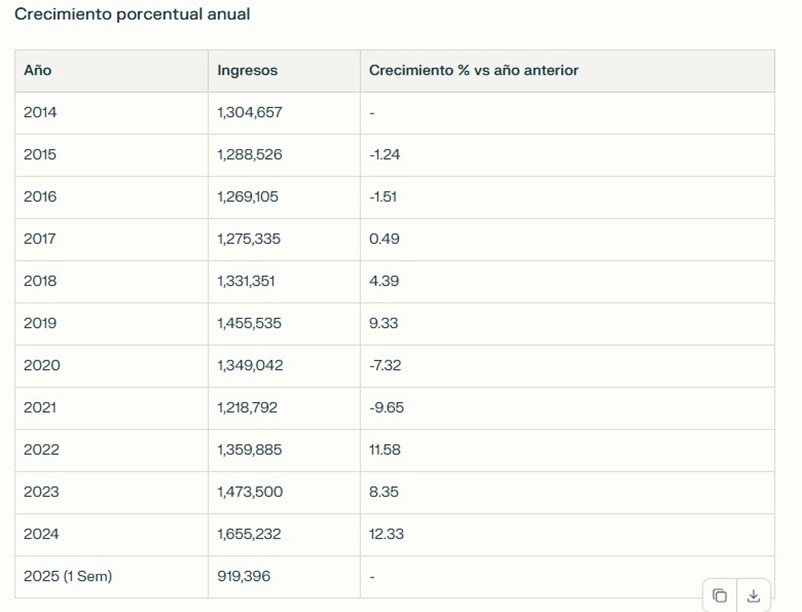This screenshot has width=802, height=612.
Task: Click the 1,331,351 income value
Action: coord(246,281)
